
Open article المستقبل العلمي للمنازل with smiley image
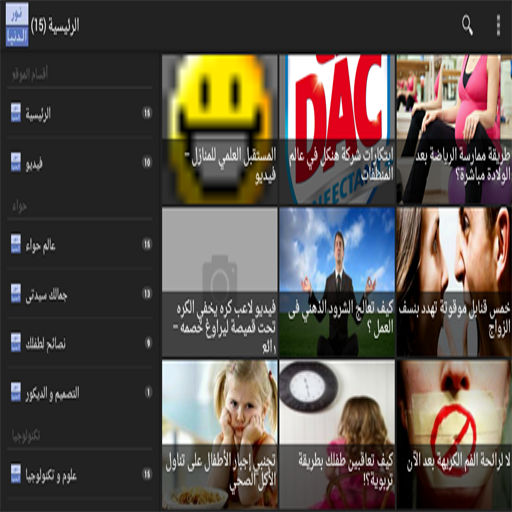pos(220,129)
